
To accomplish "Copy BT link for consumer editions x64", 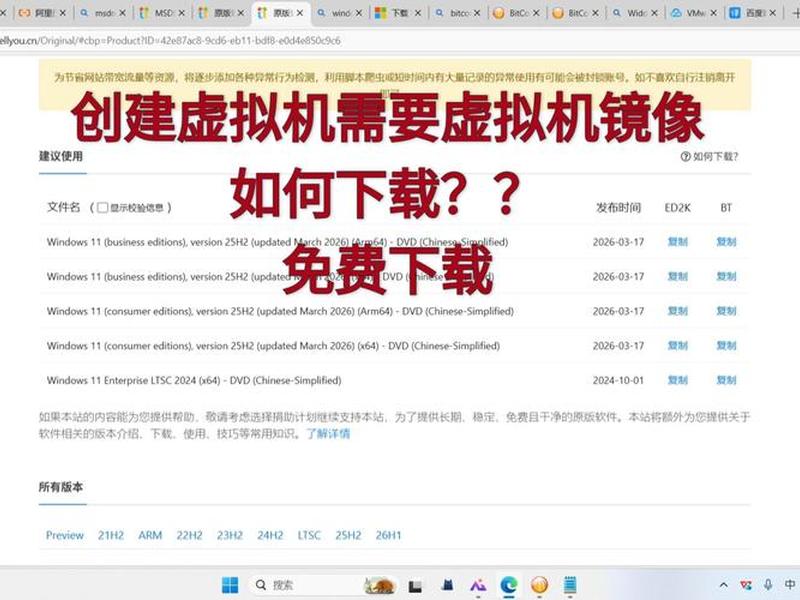I will click(726, 346).
